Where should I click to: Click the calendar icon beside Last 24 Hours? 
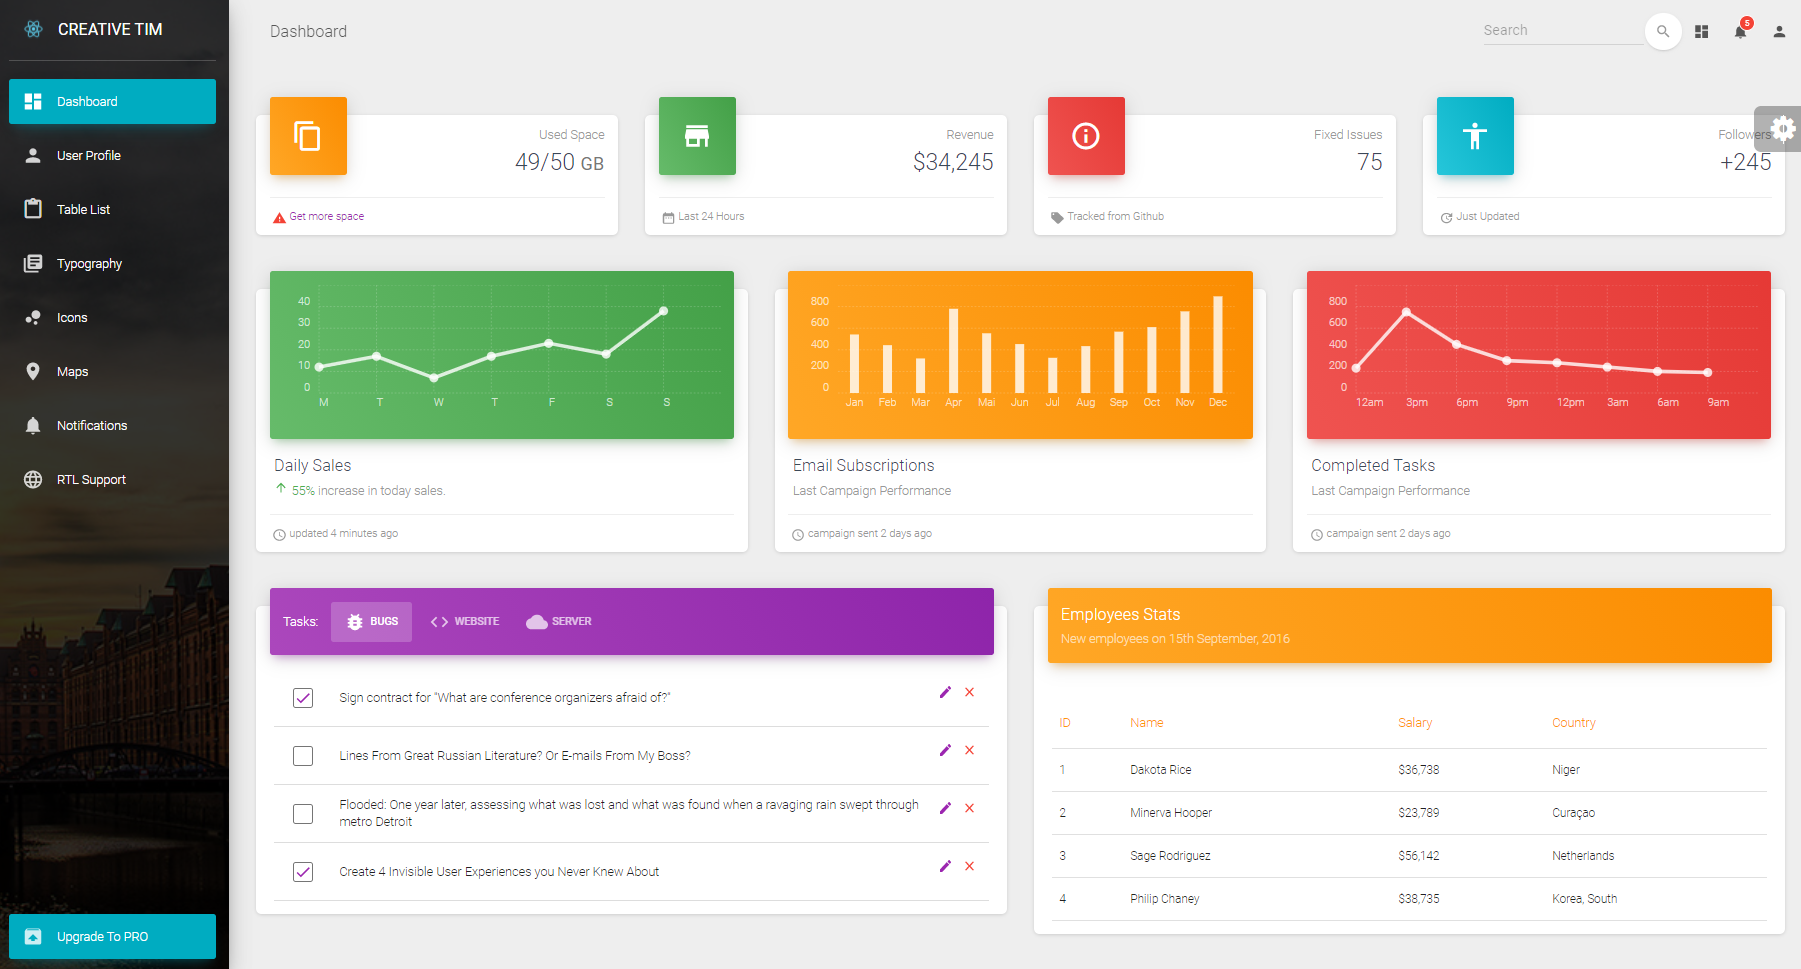pos(668,217)
